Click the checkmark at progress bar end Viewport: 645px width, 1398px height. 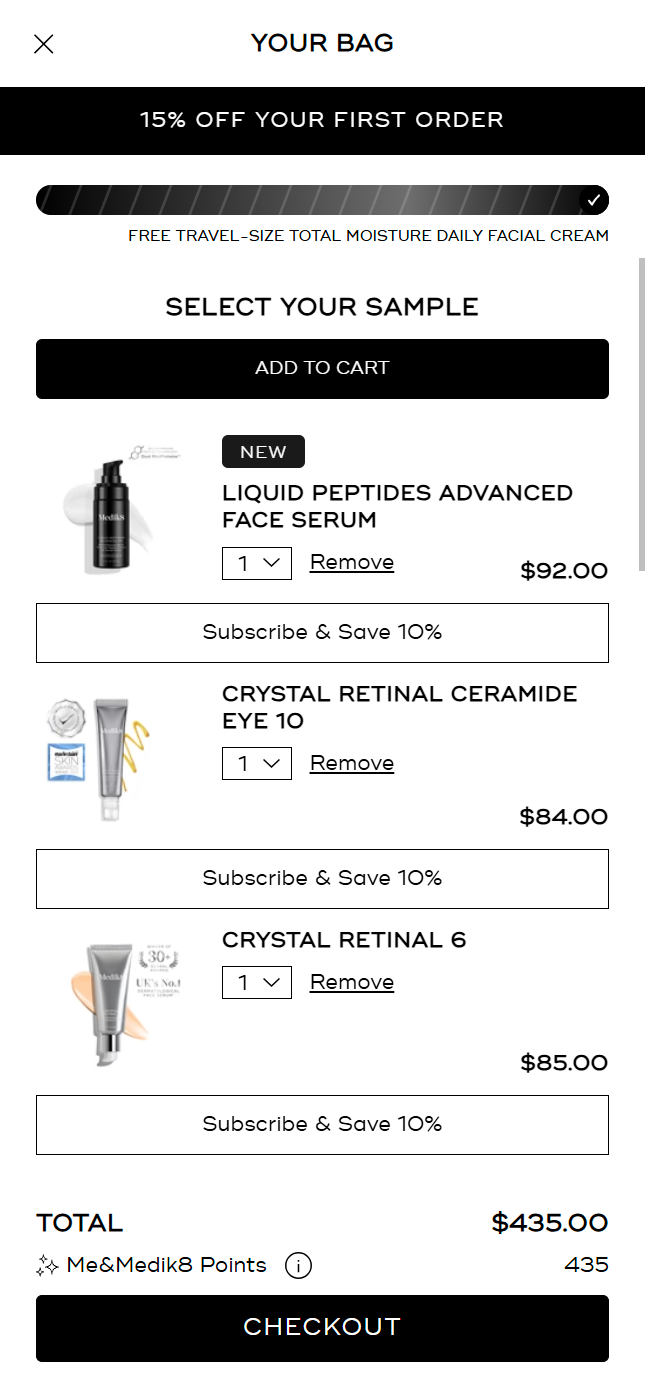coord(594,200)
